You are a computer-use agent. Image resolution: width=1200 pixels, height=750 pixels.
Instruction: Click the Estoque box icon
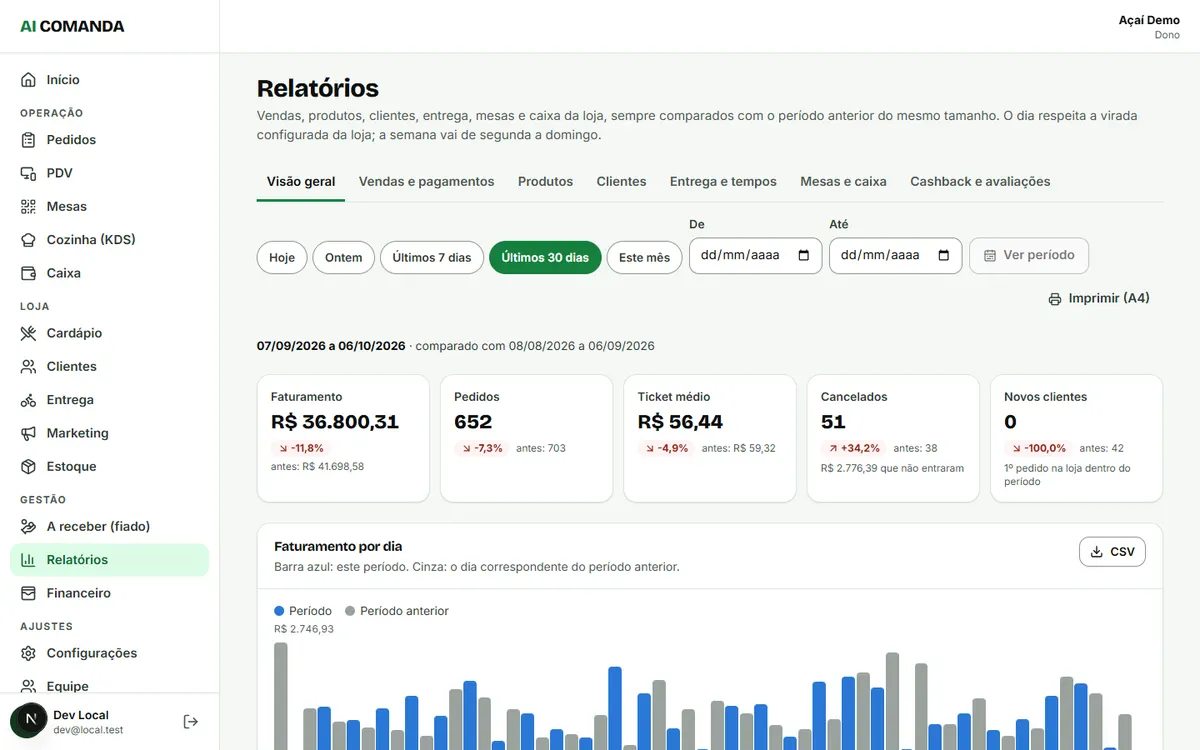click(28, 467)
